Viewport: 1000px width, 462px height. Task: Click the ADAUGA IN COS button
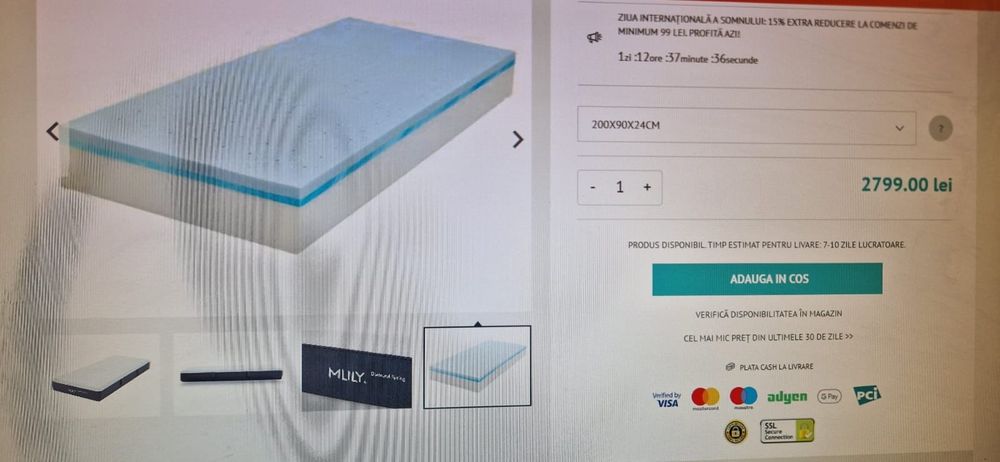pyautogui.click(x=767, y=279)
